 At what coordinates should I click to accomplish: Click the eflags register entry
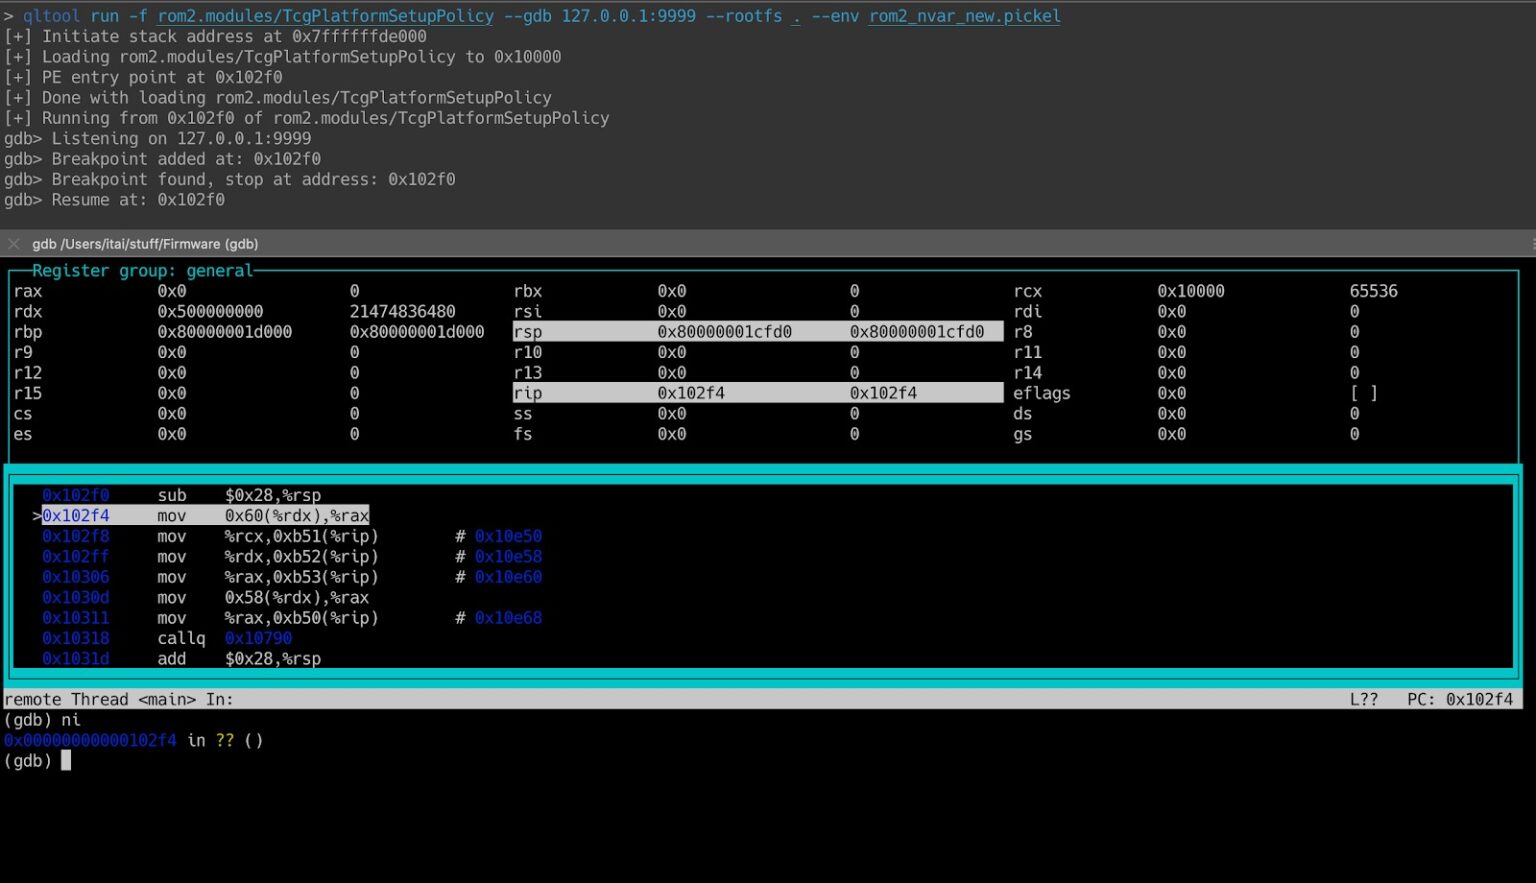1041,393
